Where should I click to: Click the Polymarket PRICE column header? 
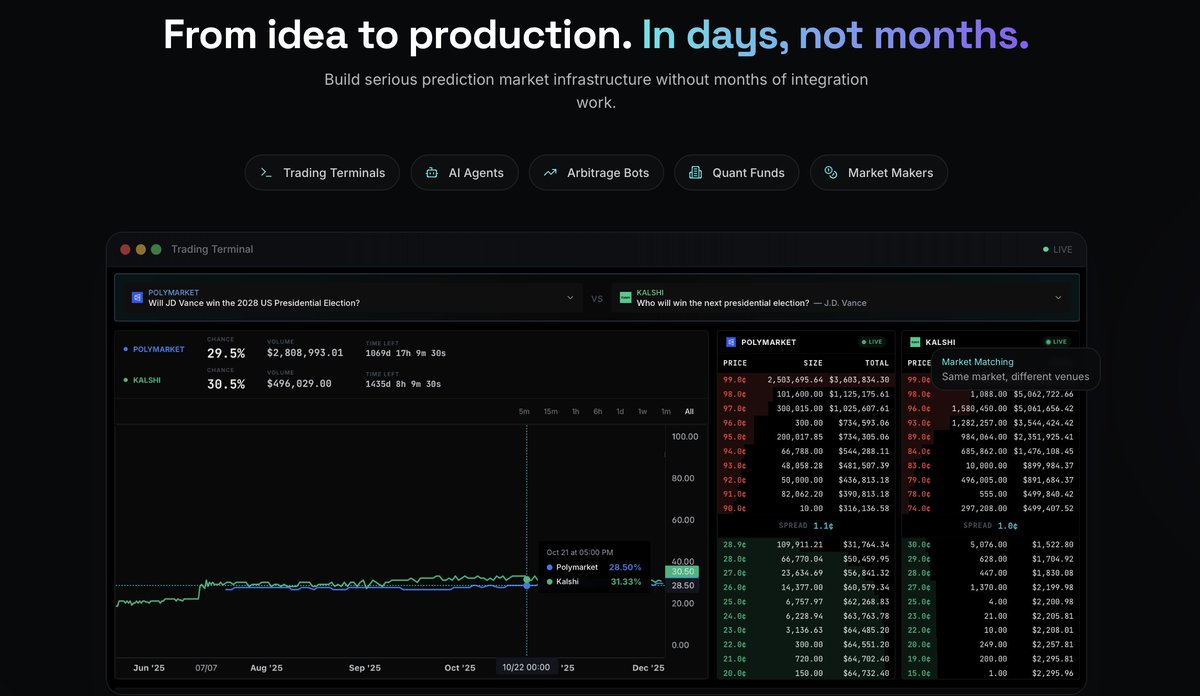[x=736, y=363]
